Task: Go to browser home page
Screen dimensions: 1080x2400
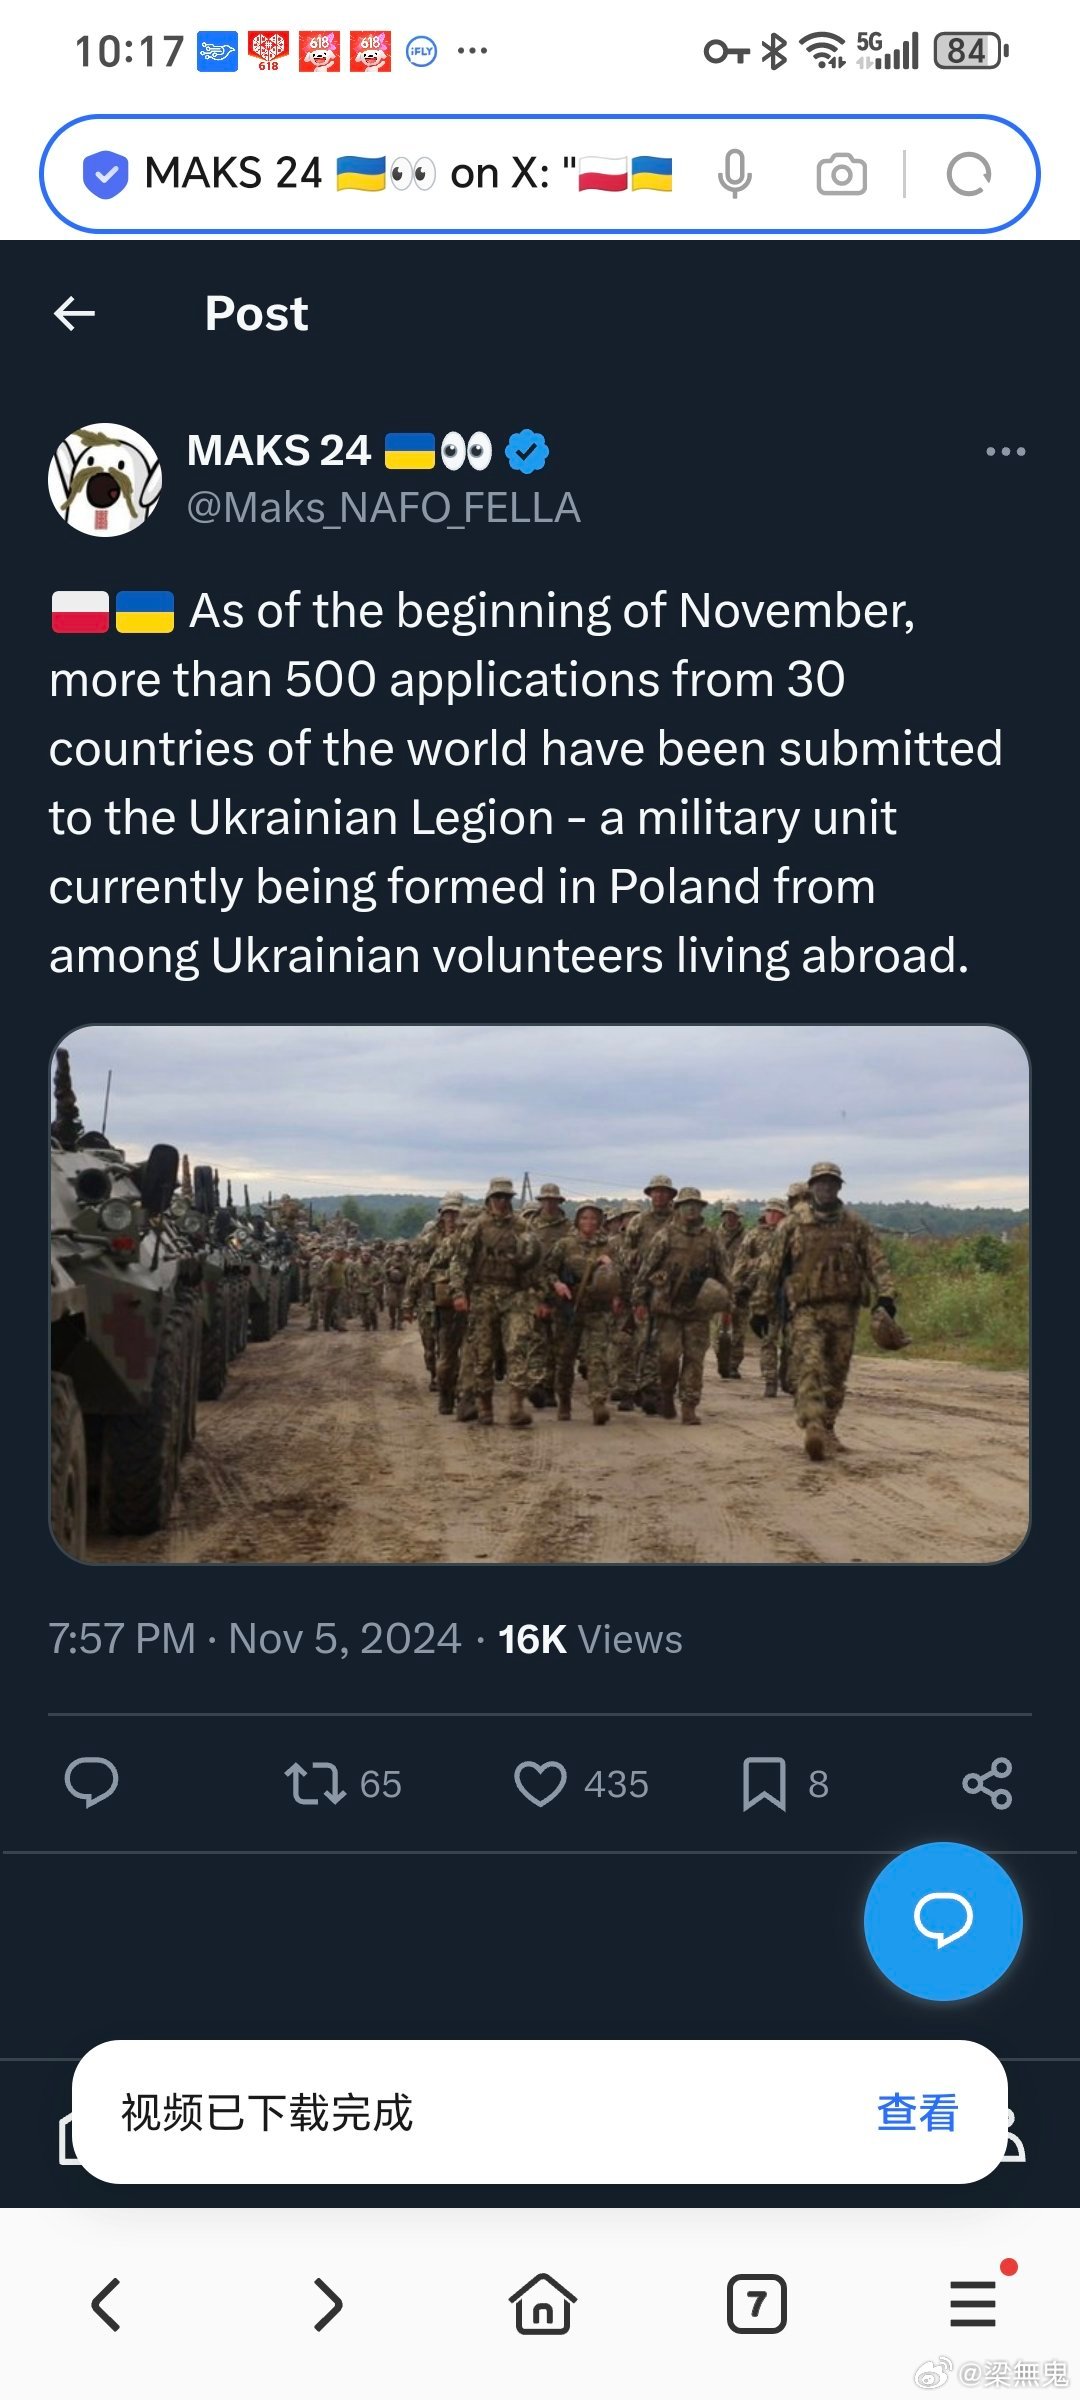Action: tap(542, 2304)
